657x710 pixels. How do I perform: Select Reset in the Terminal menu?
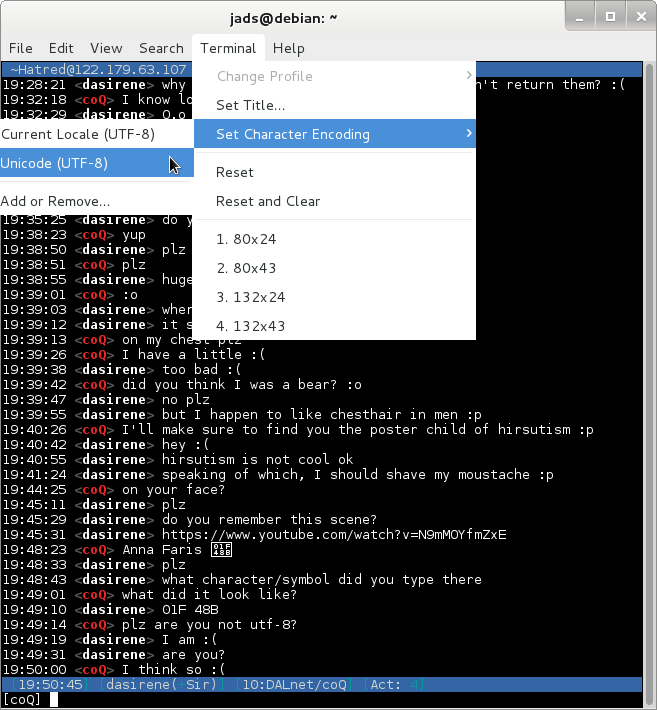[x=335, y=172]
